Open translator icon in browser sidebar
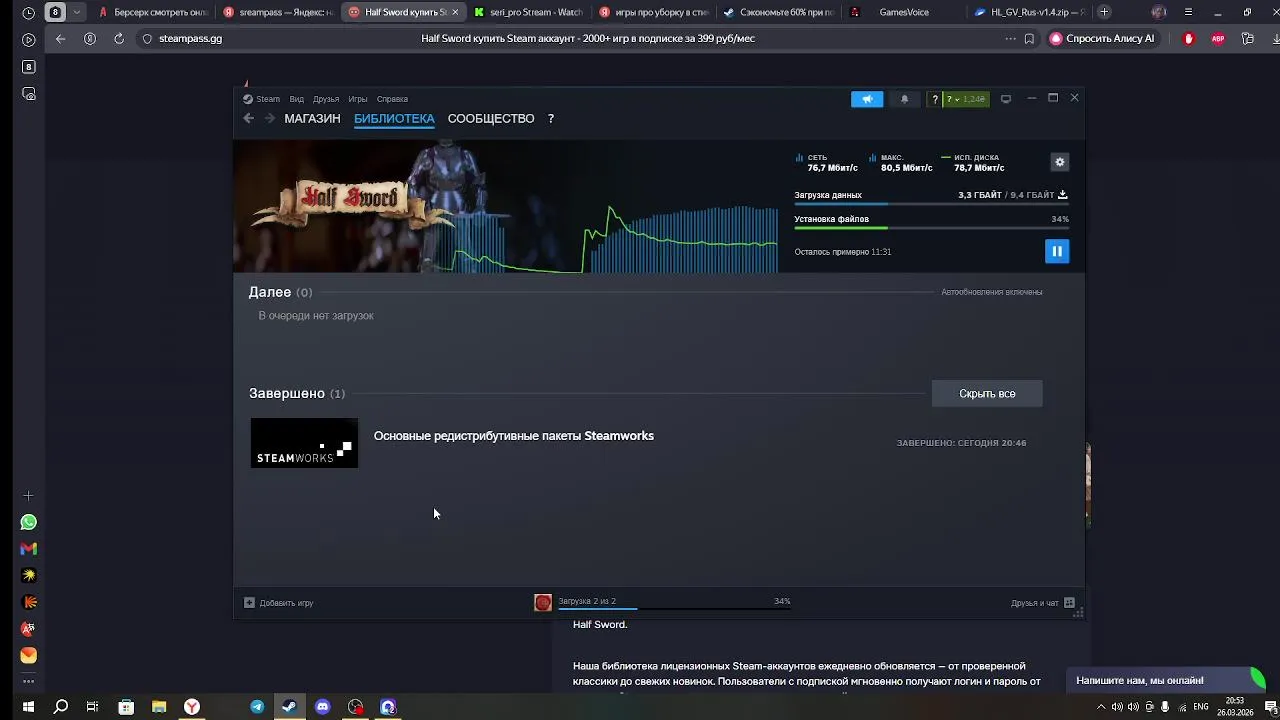The image size is (1280, 720). click(29, 629)
